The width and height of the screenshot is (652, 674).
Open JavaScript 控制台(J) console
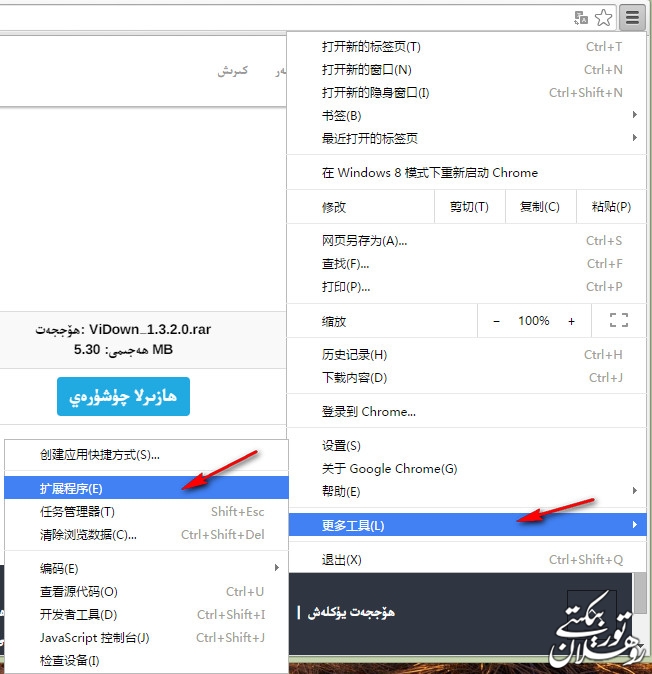[x=146, y=637]
